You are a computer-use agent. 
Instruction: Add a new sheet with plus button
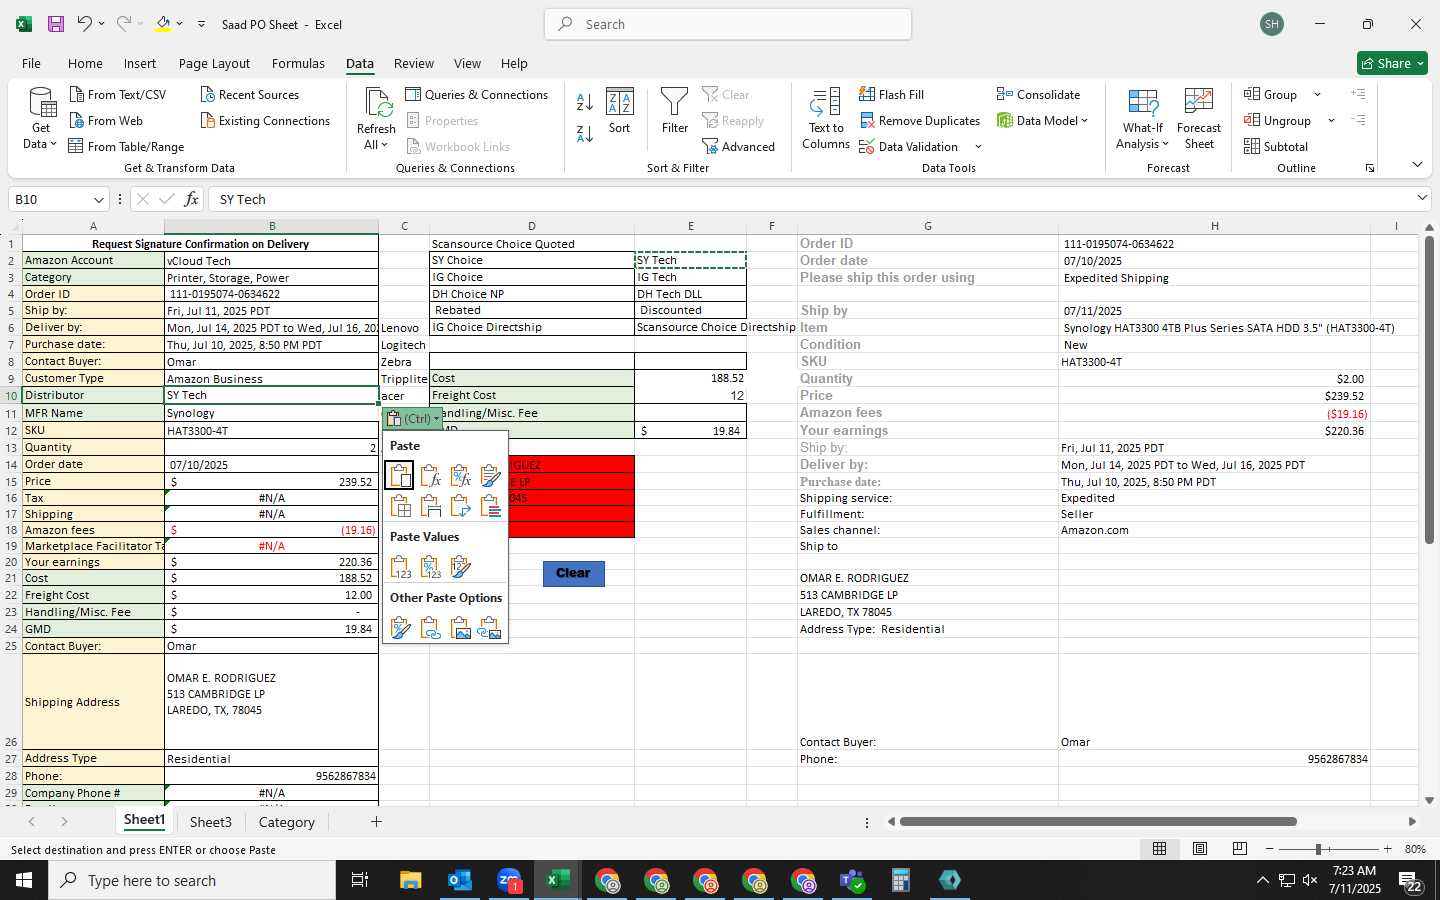376,822
